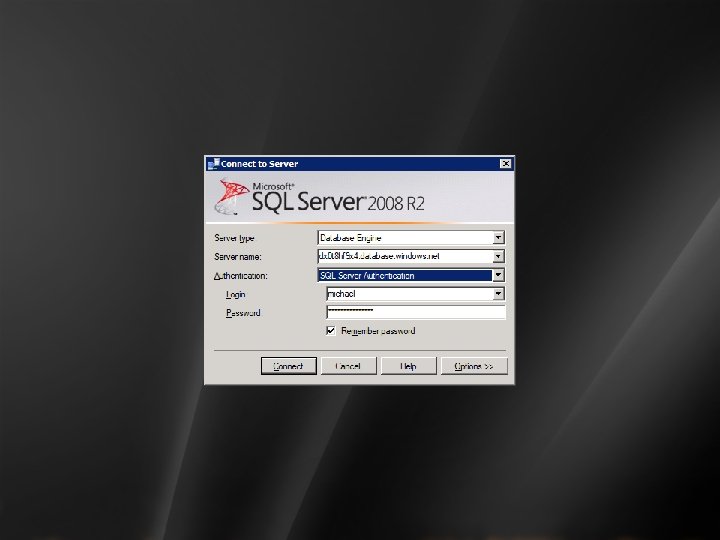Open the Server type dropdown arrow

[498, 237]
